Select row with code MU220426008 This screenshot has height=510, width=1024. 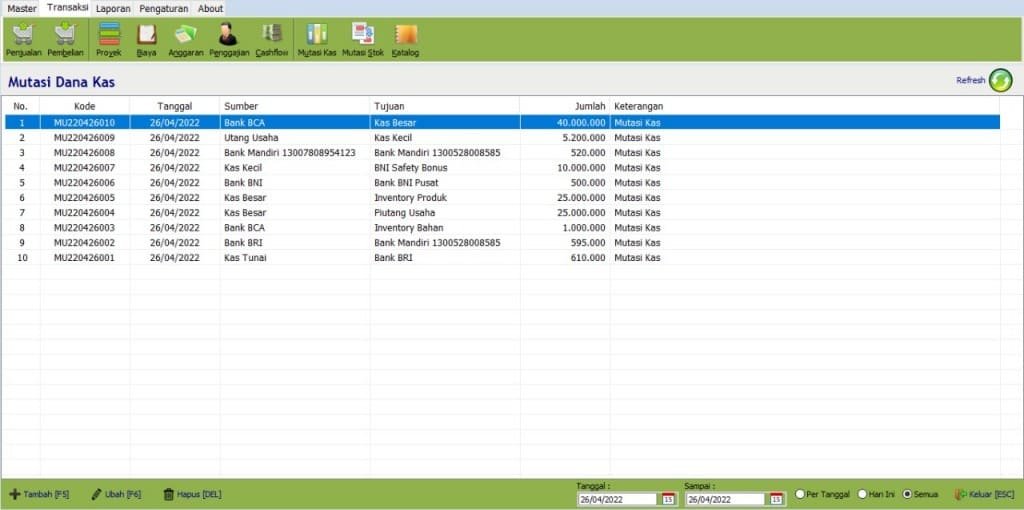(x=502, y=153)
